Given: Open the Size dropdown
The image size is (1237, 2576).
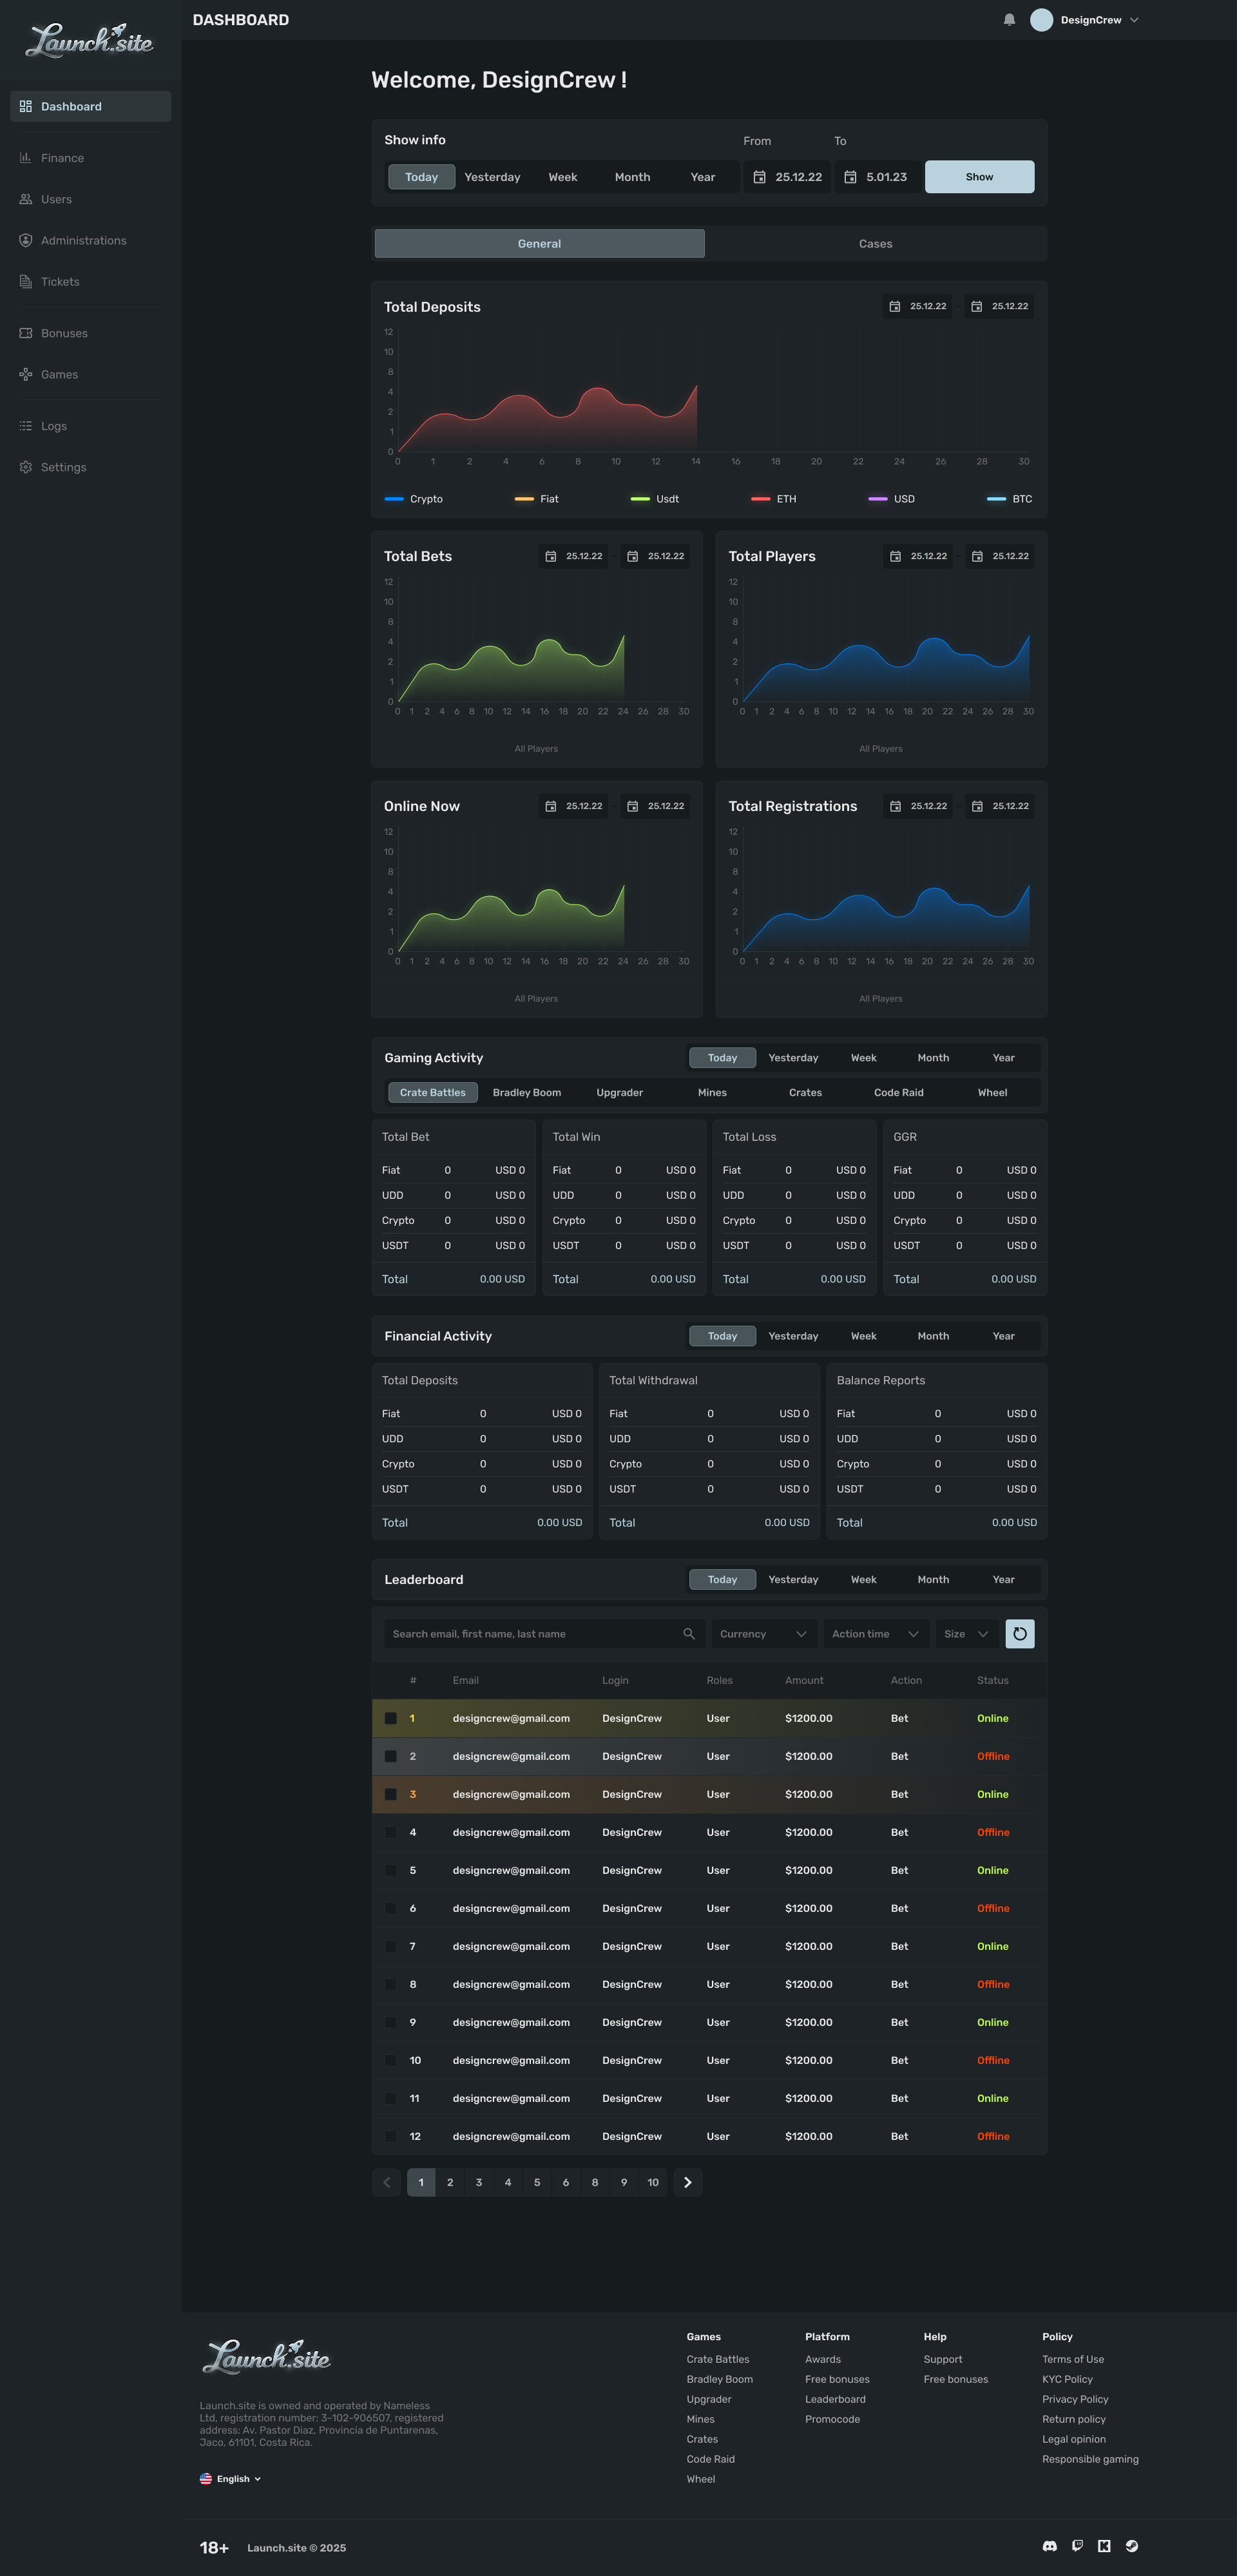Looking at the screenshot, I should click(967, 1633).
